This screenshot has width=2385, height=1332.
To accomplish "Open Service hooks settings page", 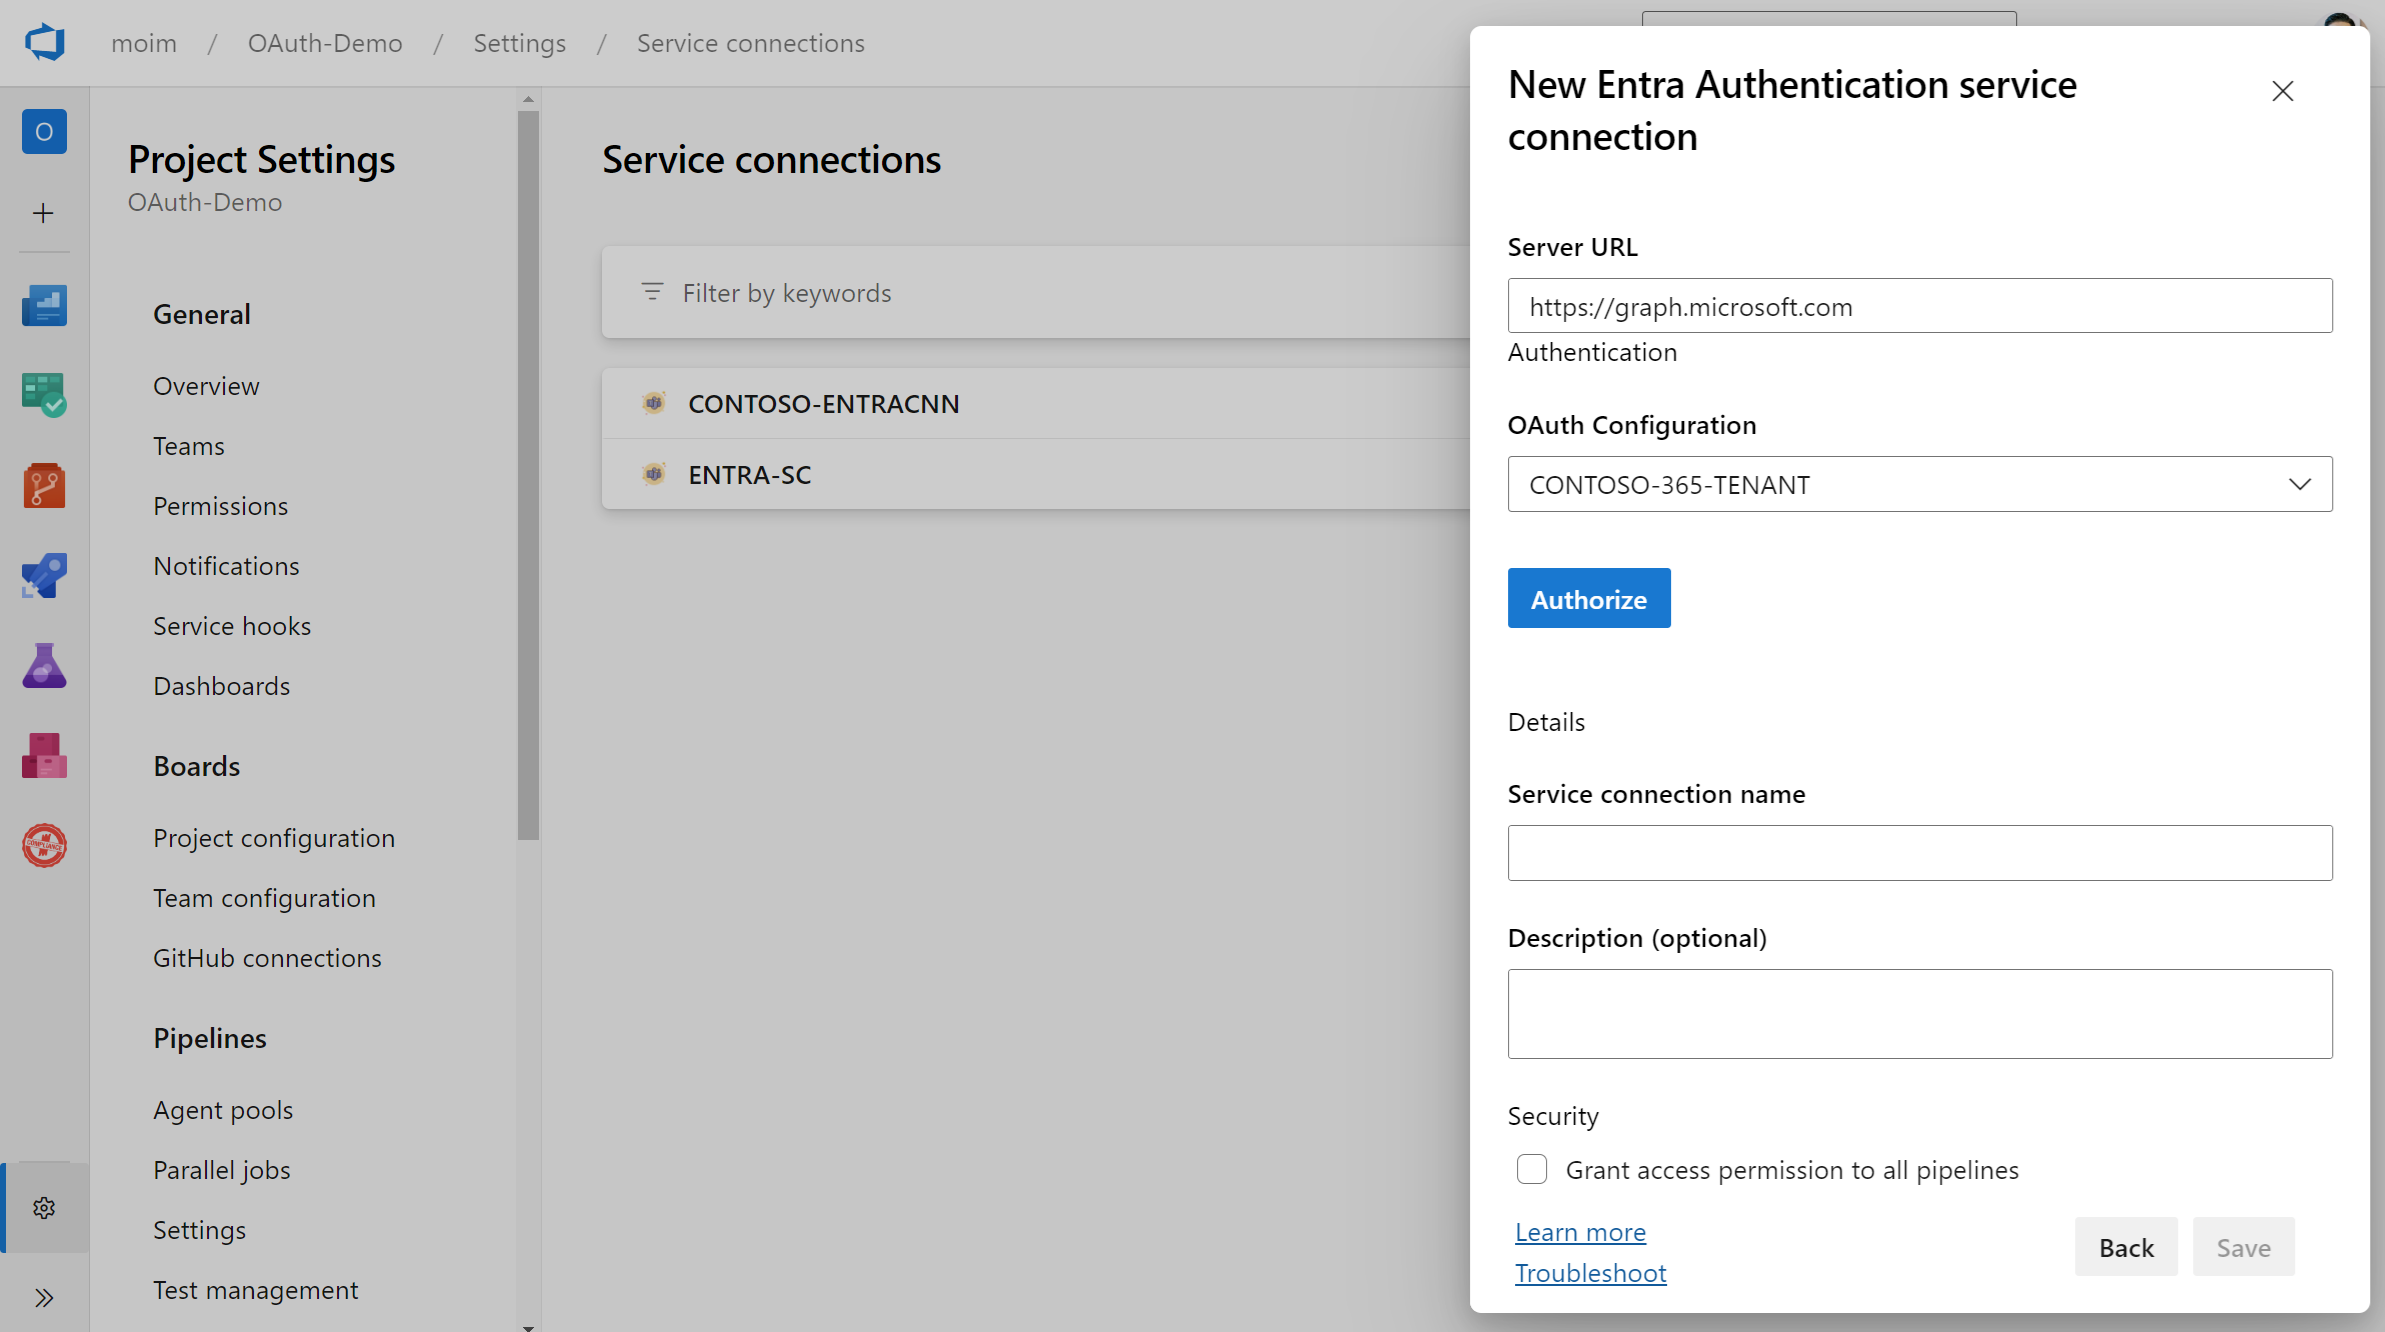I will pos(232,626).
